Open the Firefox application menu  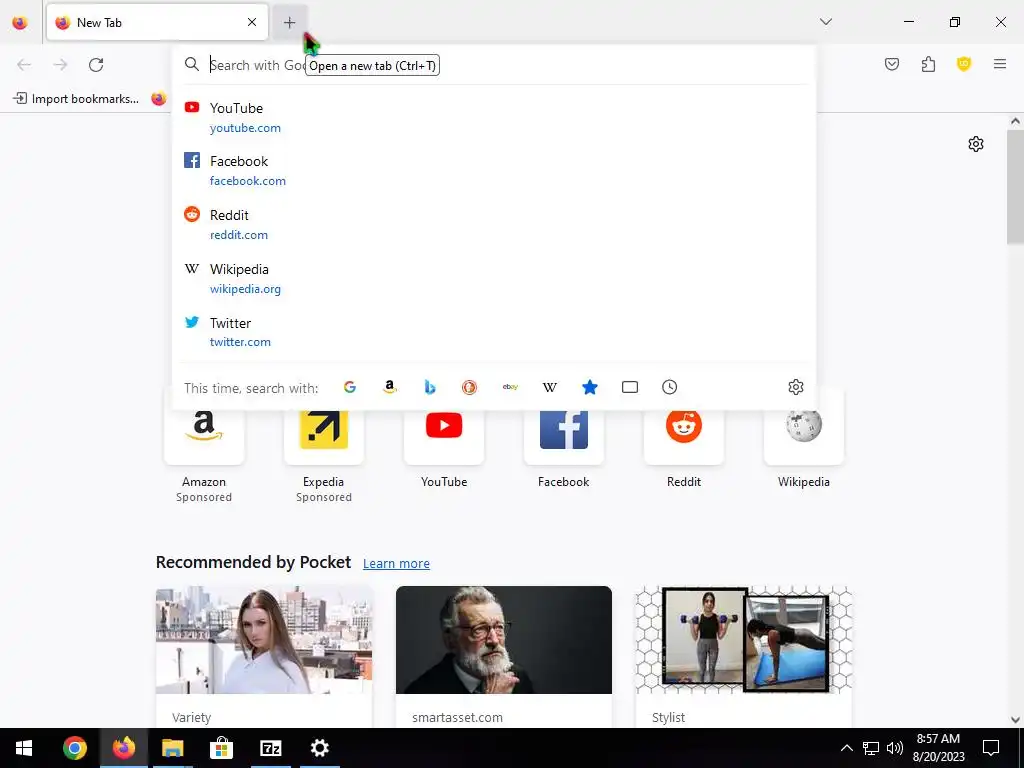point(1000,64)
